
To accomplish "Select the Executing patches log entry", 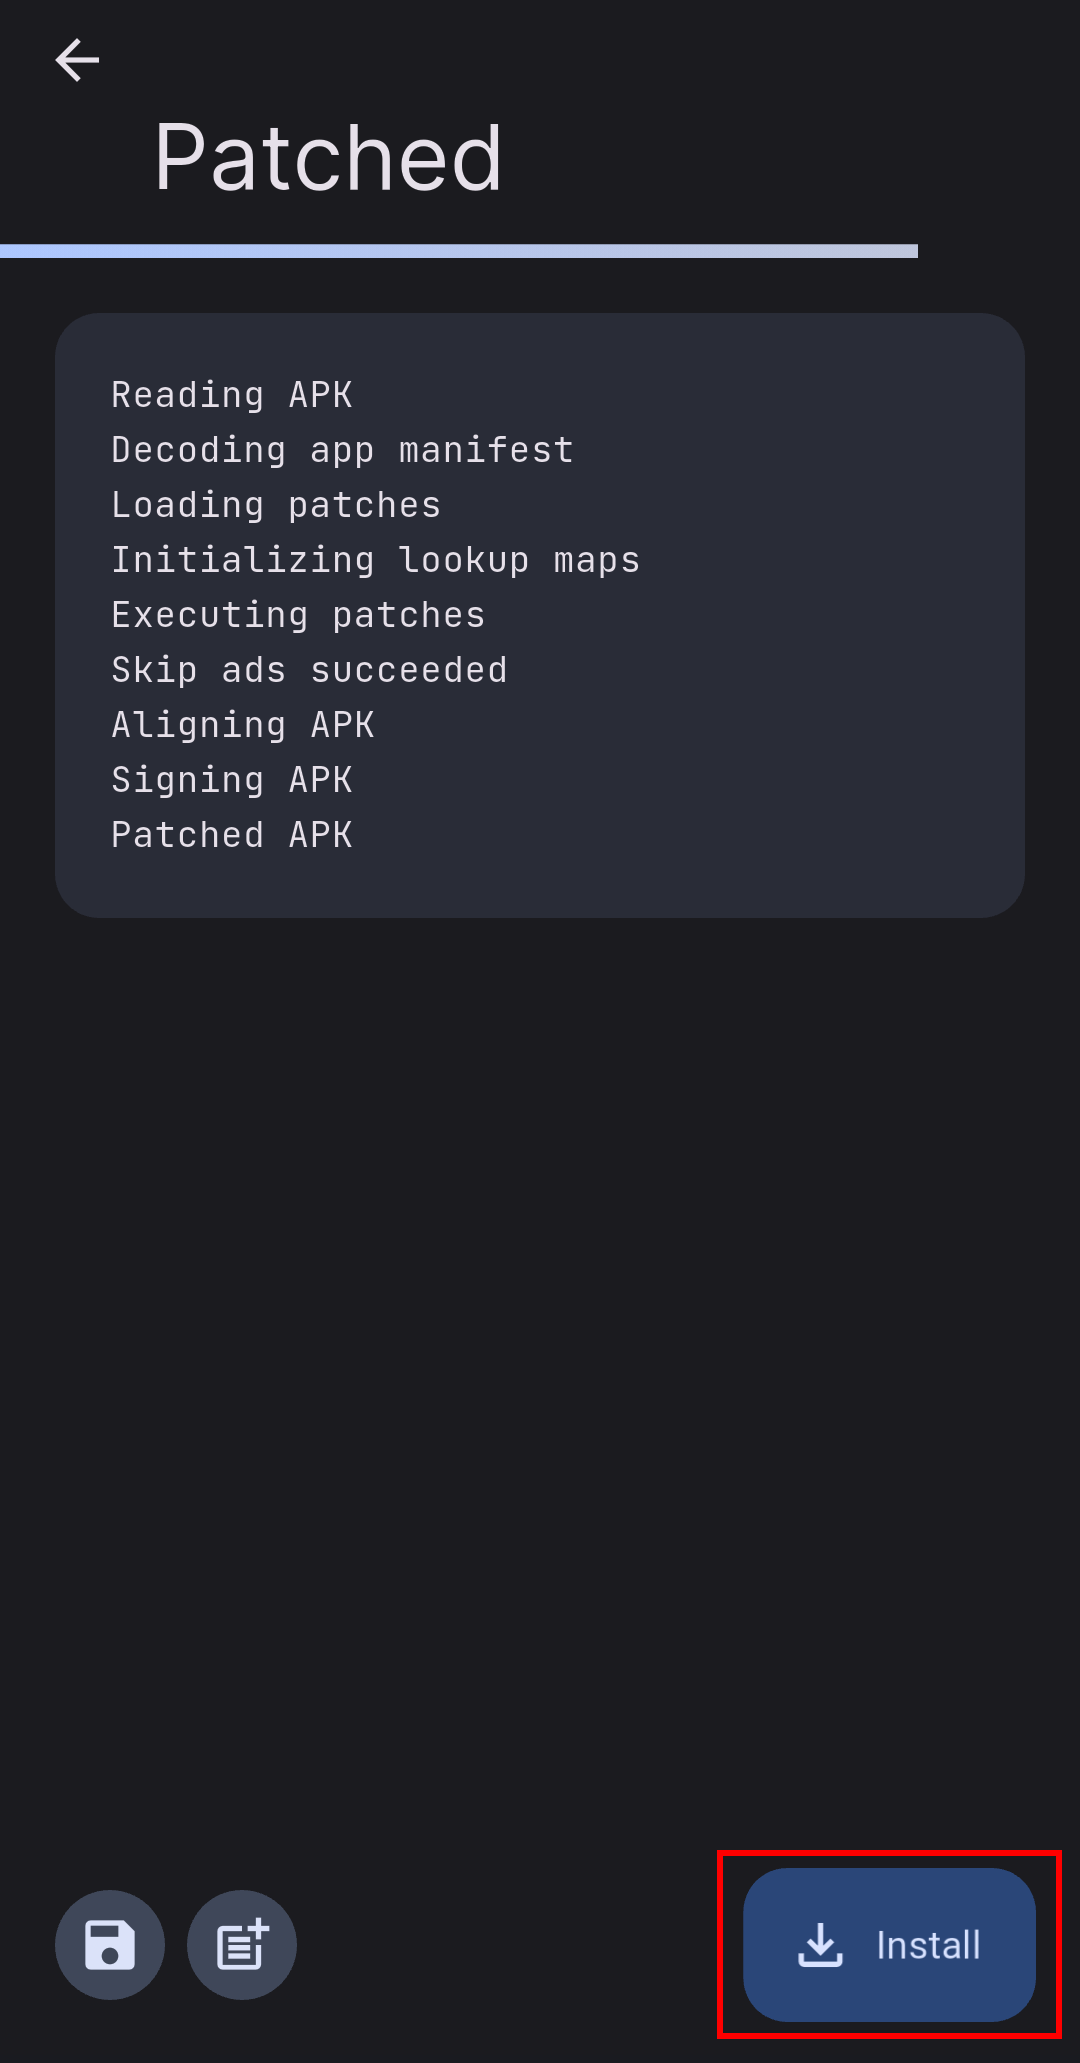I will tap(298, 615).
